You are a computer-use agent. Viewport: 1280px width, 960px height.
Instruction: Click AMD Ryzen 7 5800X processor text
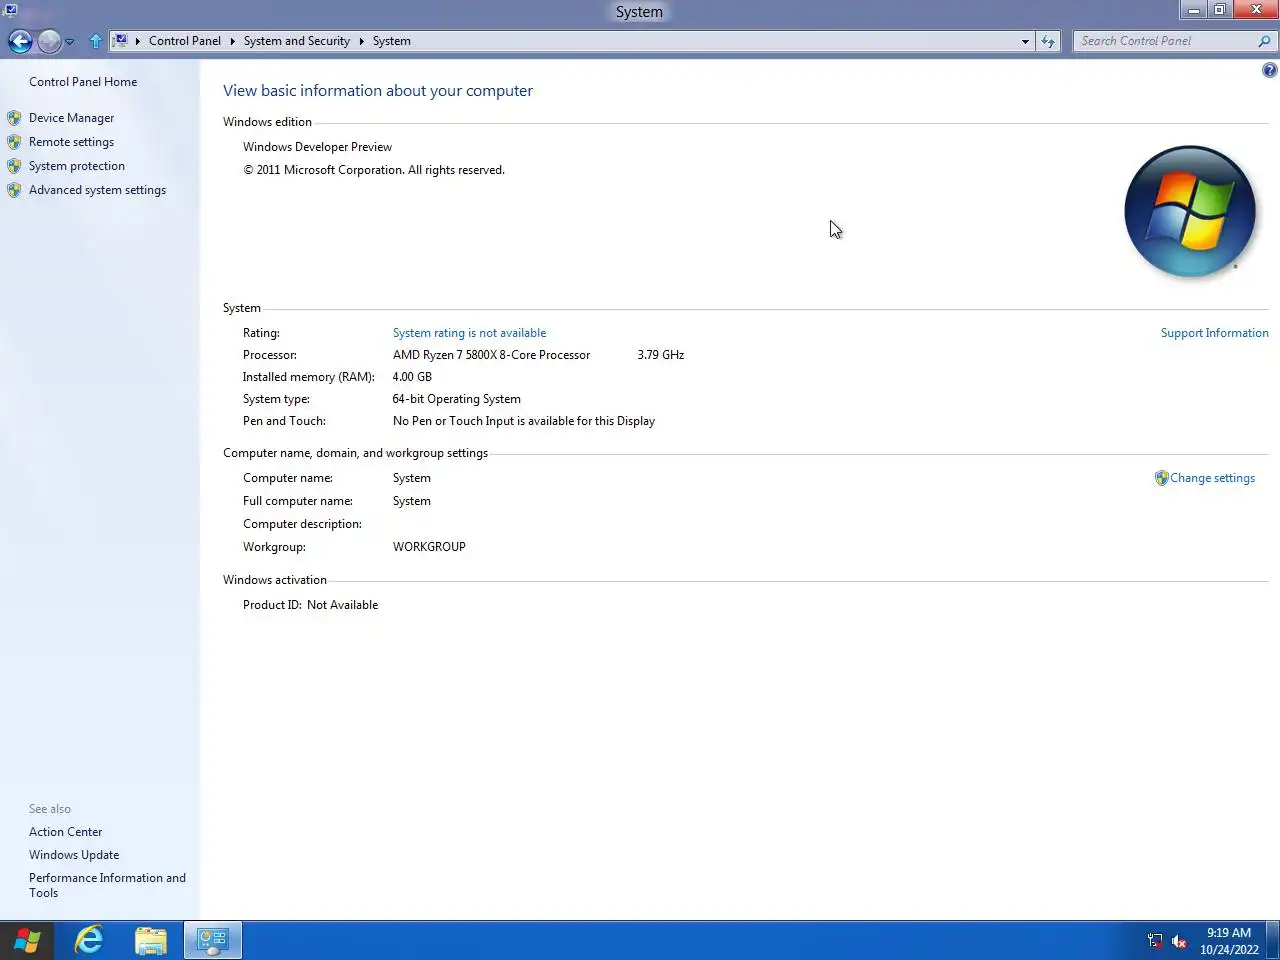pos(491,355)
